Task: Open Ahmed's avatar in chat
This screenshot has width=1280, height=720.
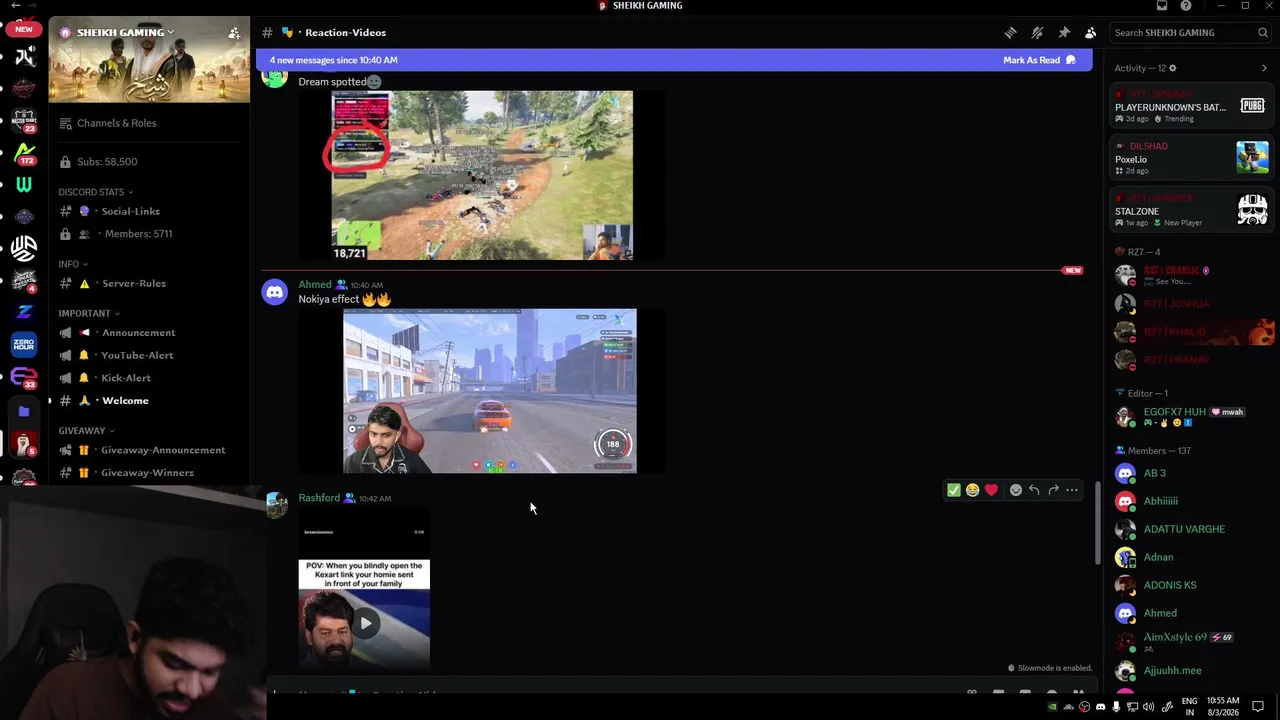Action: tap(275, 292)
